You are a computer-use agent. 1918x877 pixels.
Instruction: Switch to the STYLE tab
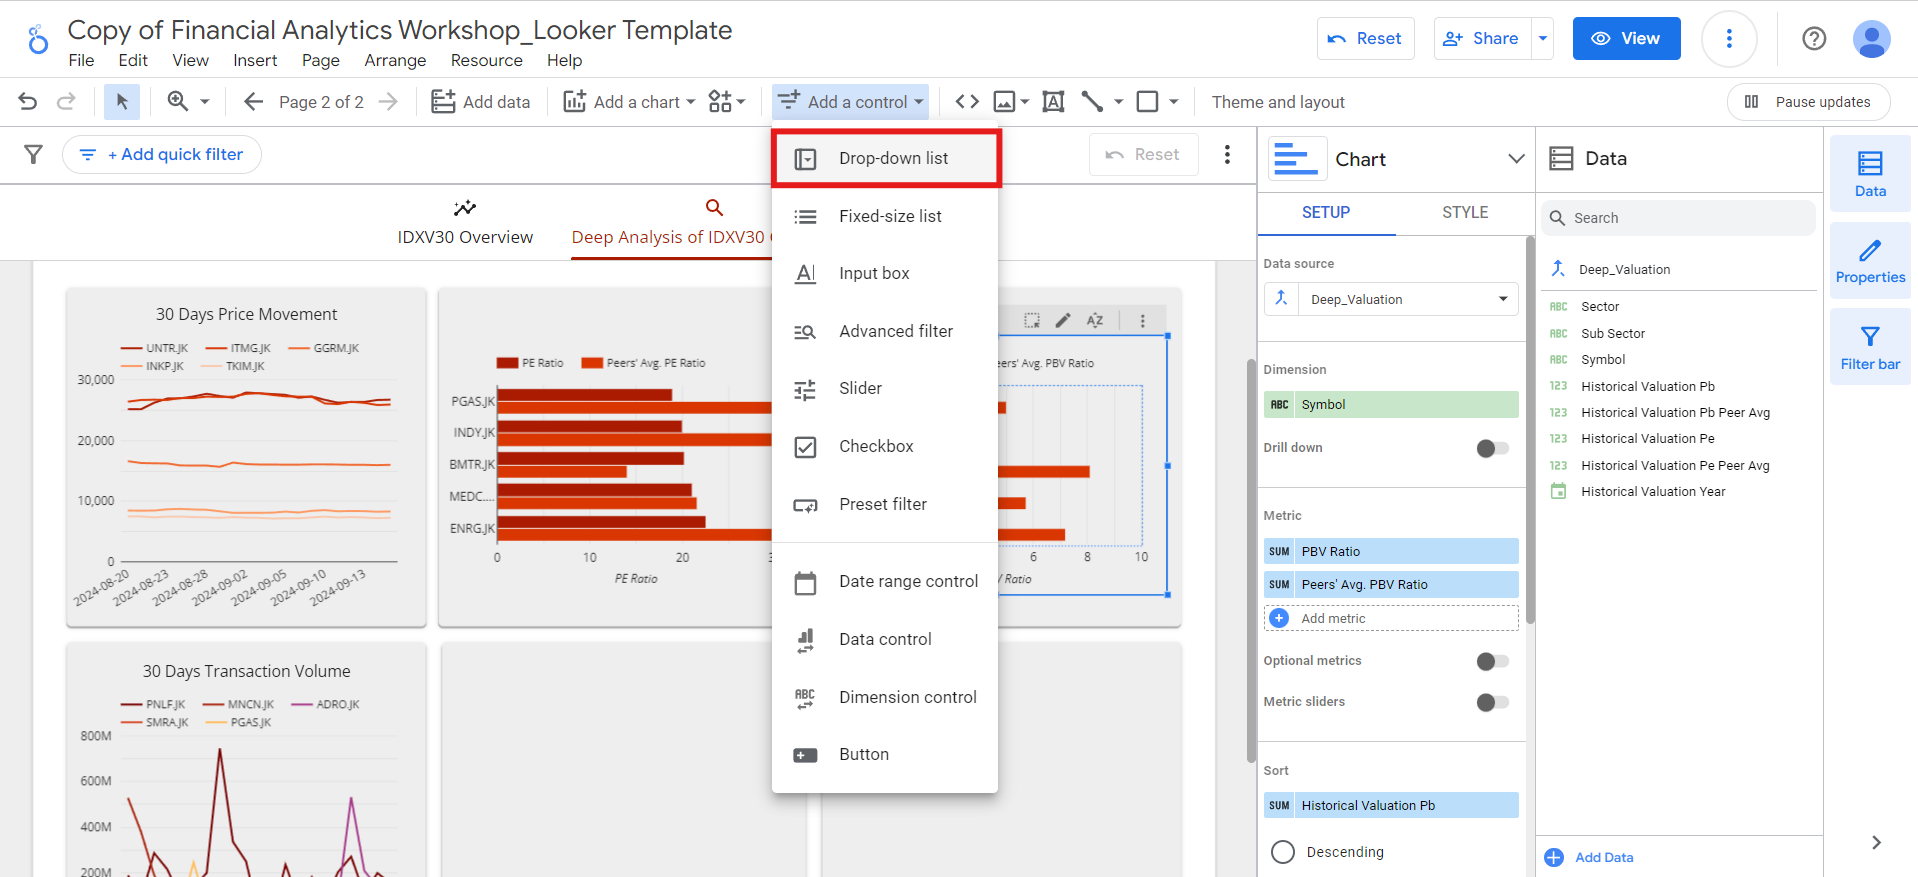1465,212
